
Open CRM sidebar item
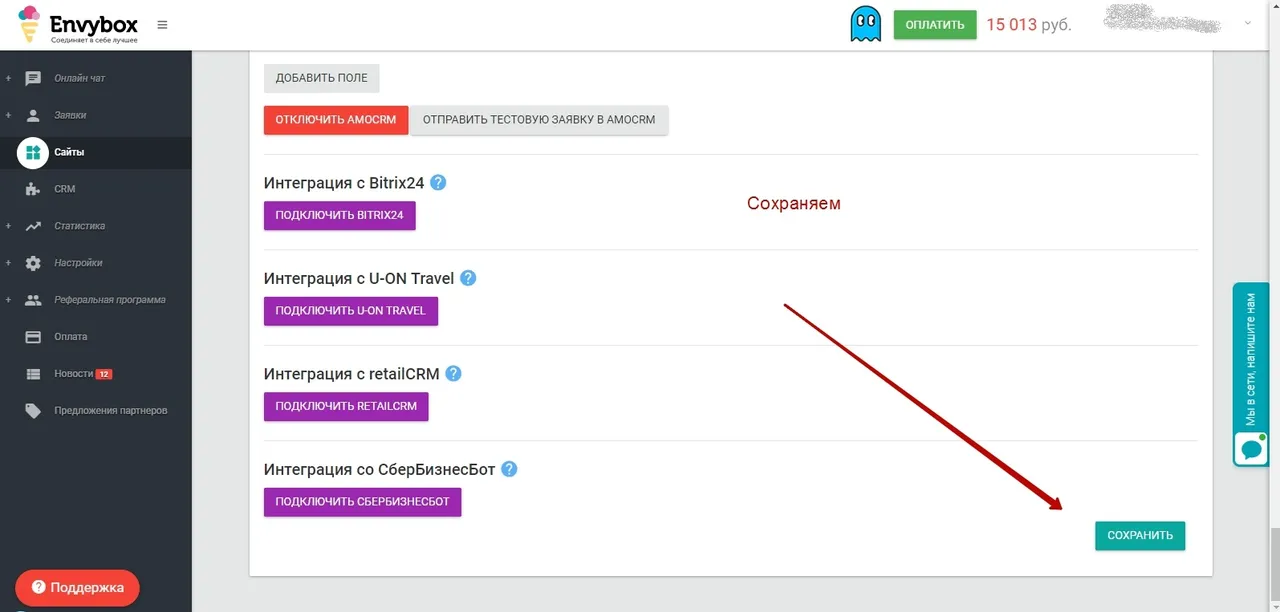click(x=64, y=189)
